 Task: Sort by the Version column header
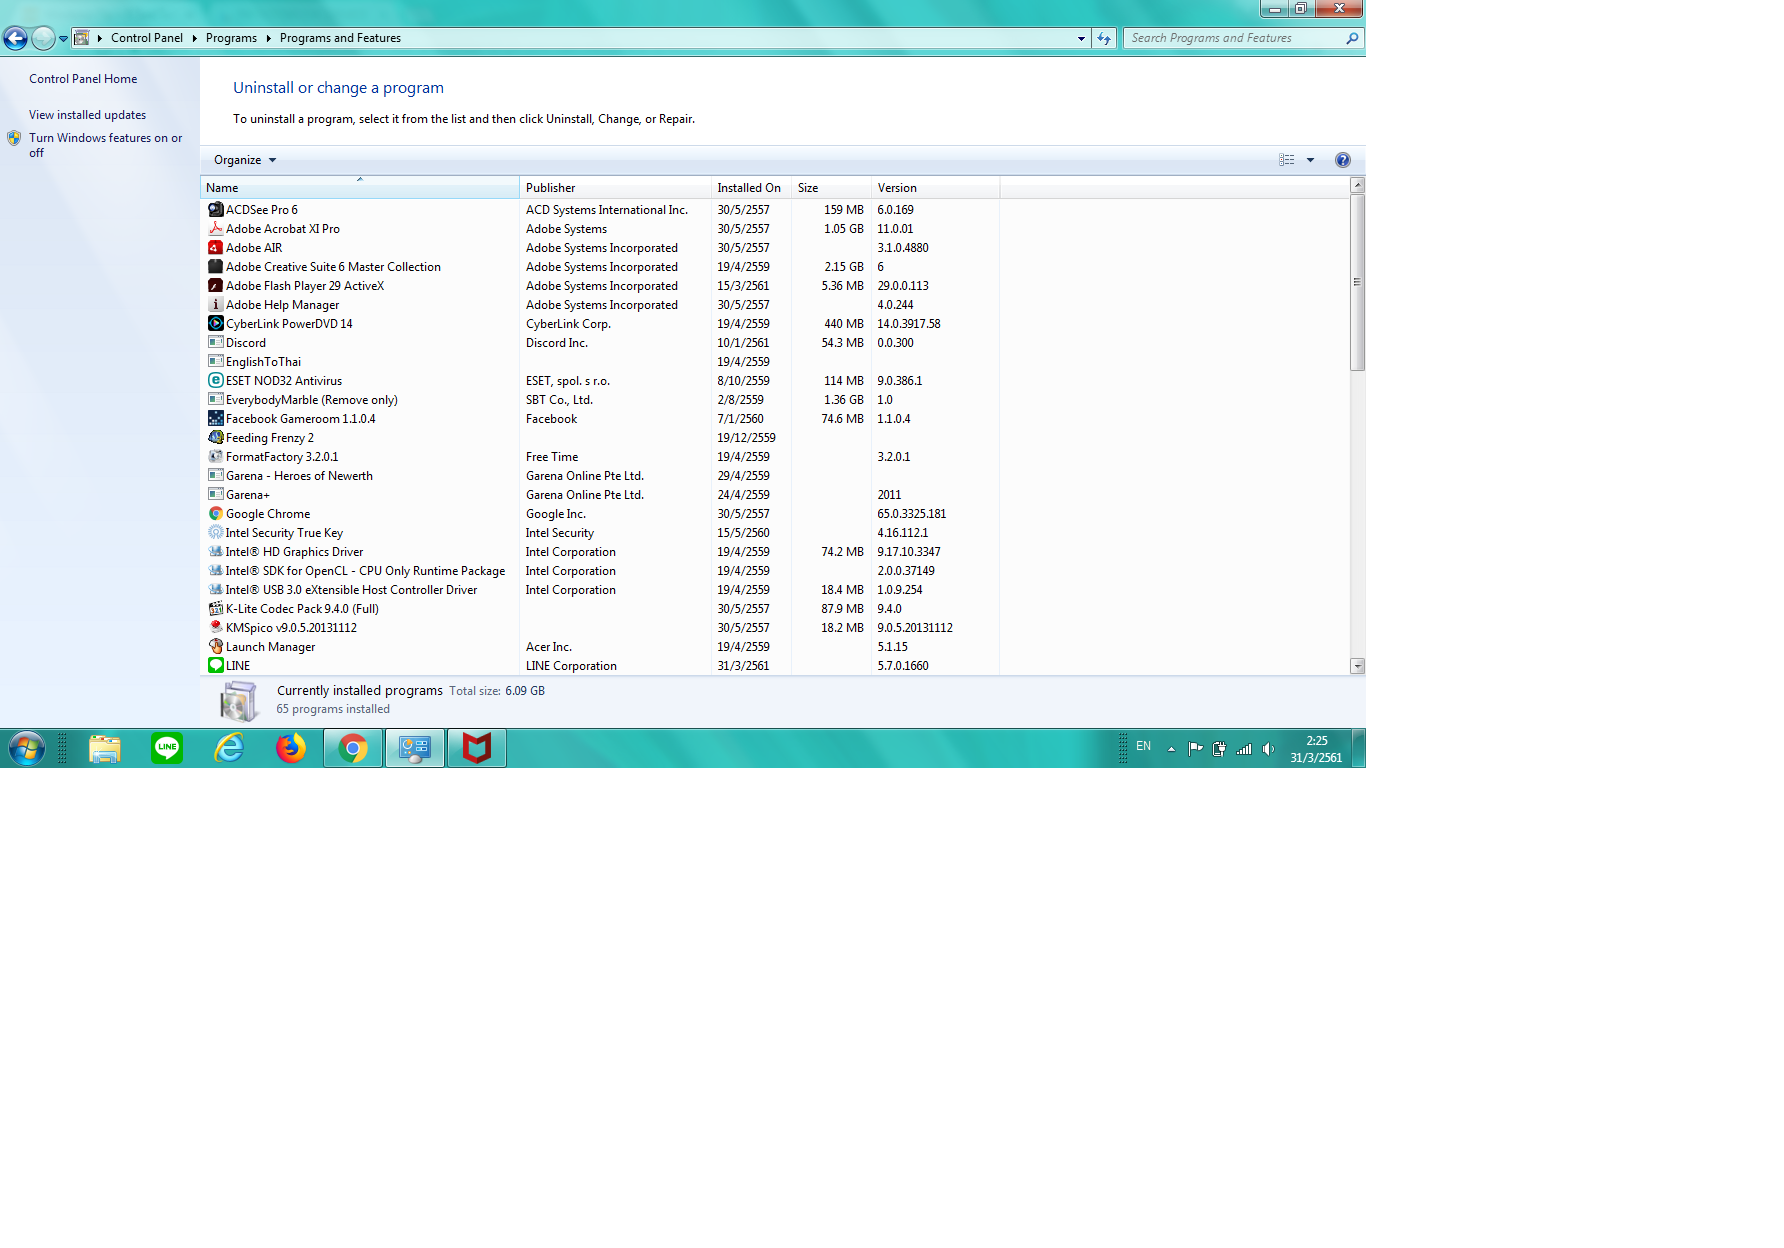click(935, 188)
